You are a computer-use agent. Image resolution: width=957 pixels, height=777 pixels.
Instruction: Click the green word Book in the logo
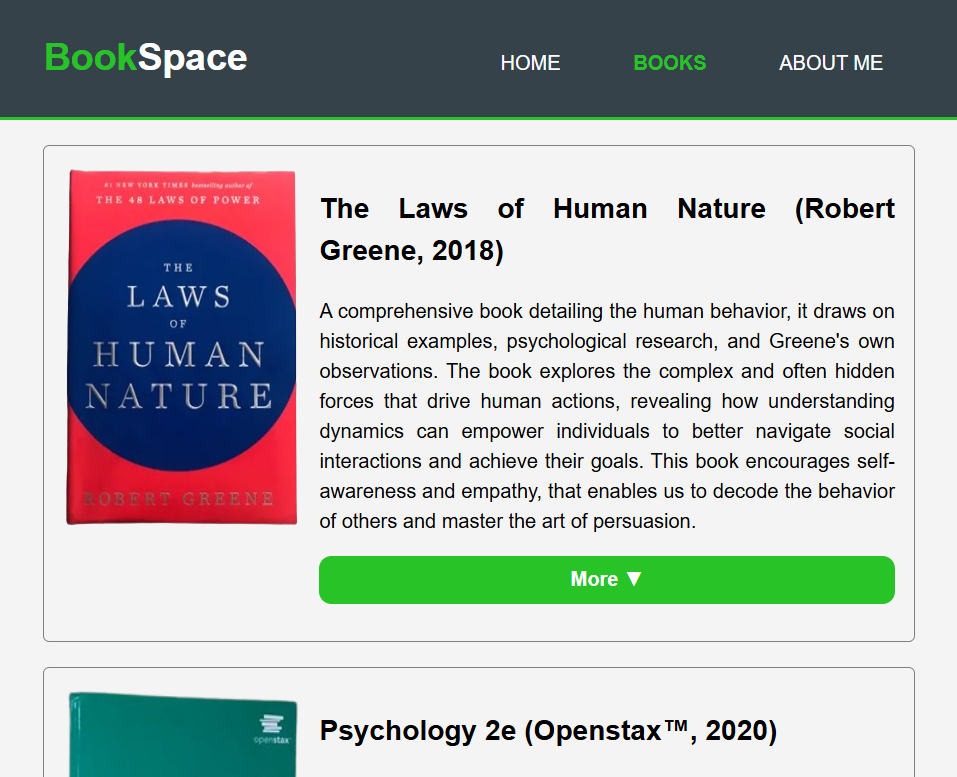91,58
